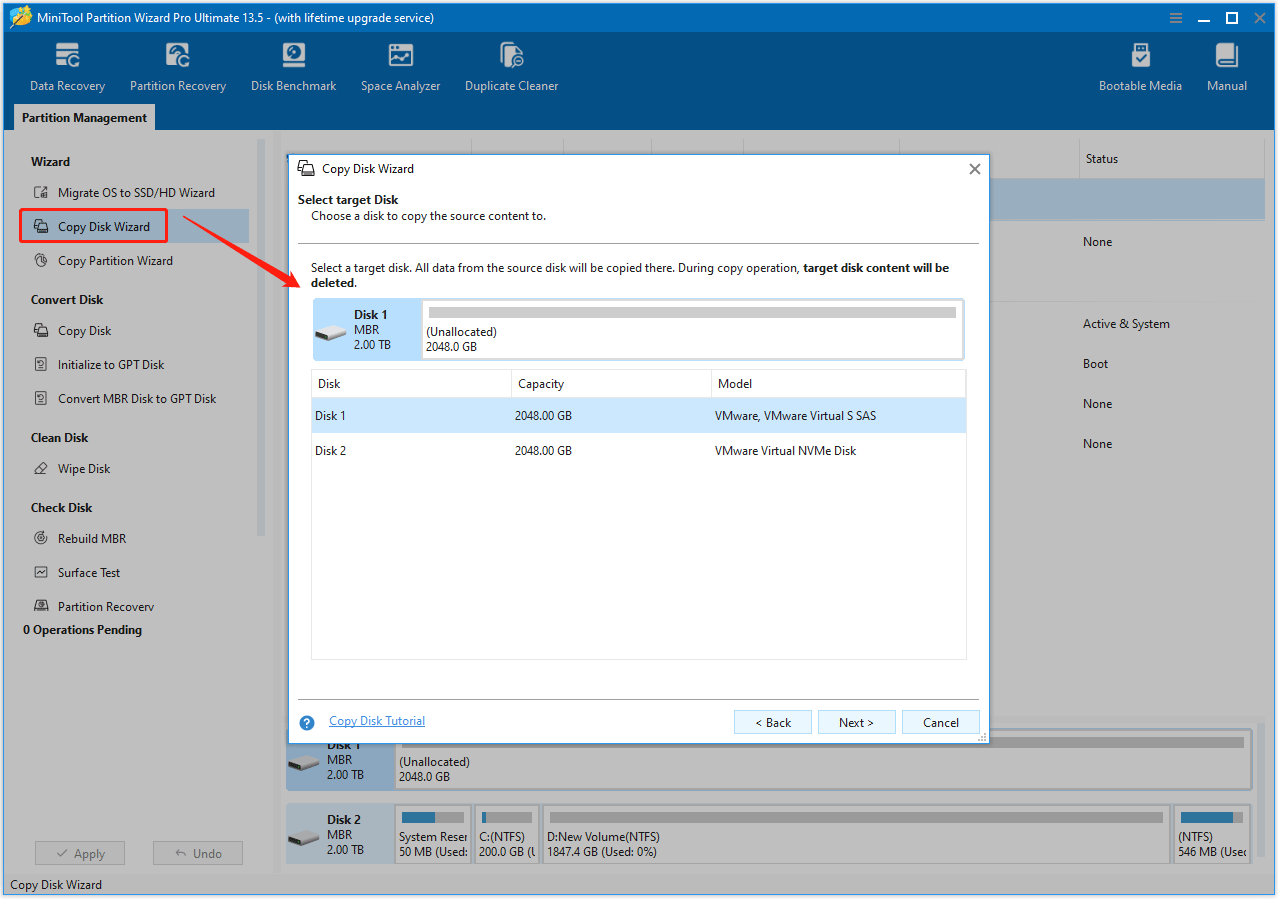Screen dimensions: 1278x899
Task: Open the Bootable Media creator
Action: [x=1140, y=65]
